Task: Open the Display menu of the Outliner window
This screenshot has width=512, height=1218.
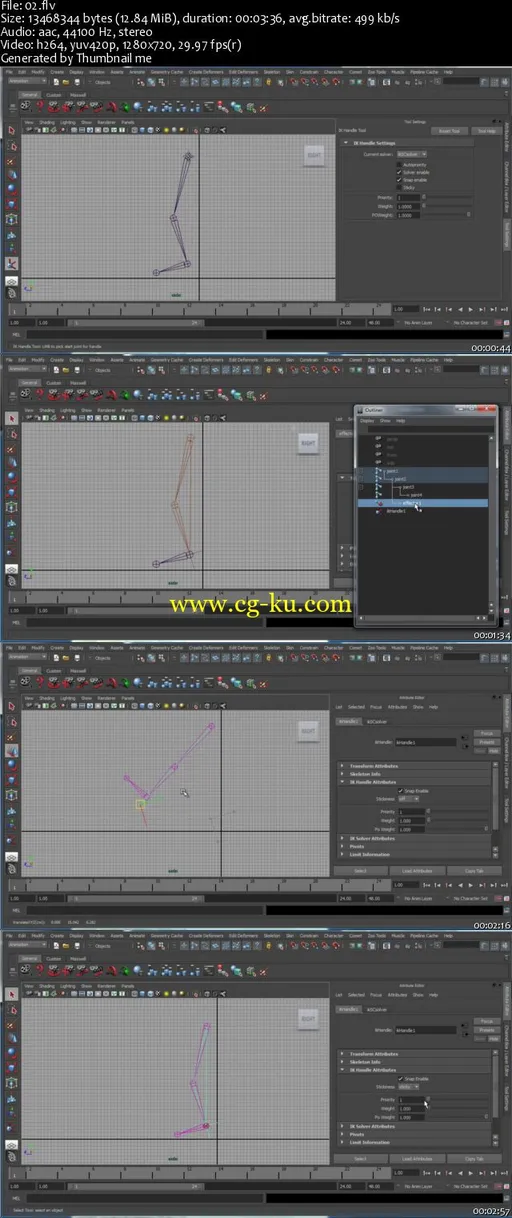Action: pyautogui.click(x=367, y=421)
